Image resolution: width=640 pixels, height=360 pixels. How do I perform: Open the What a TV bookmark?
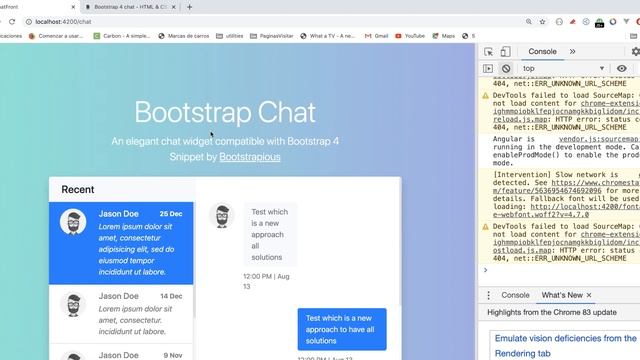(x=327, y=36)
